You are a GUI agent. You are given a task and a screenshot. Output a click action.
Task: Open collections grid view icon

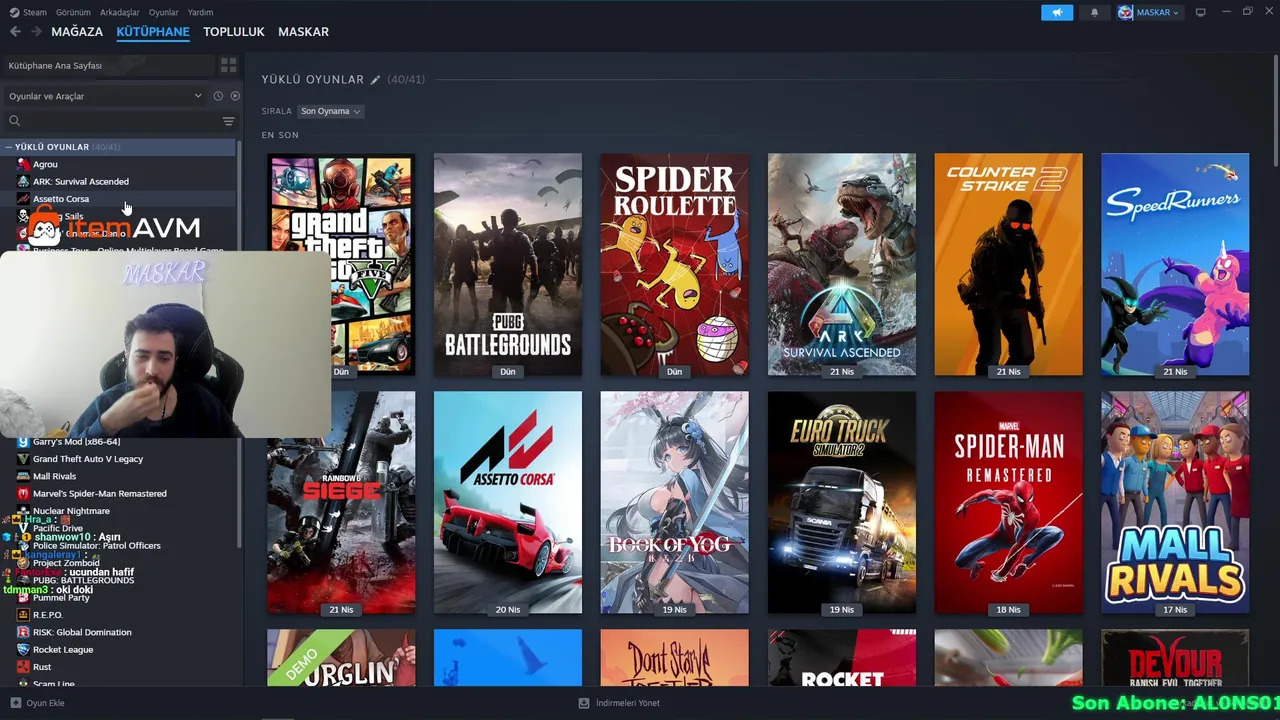(x=229, y=65)
